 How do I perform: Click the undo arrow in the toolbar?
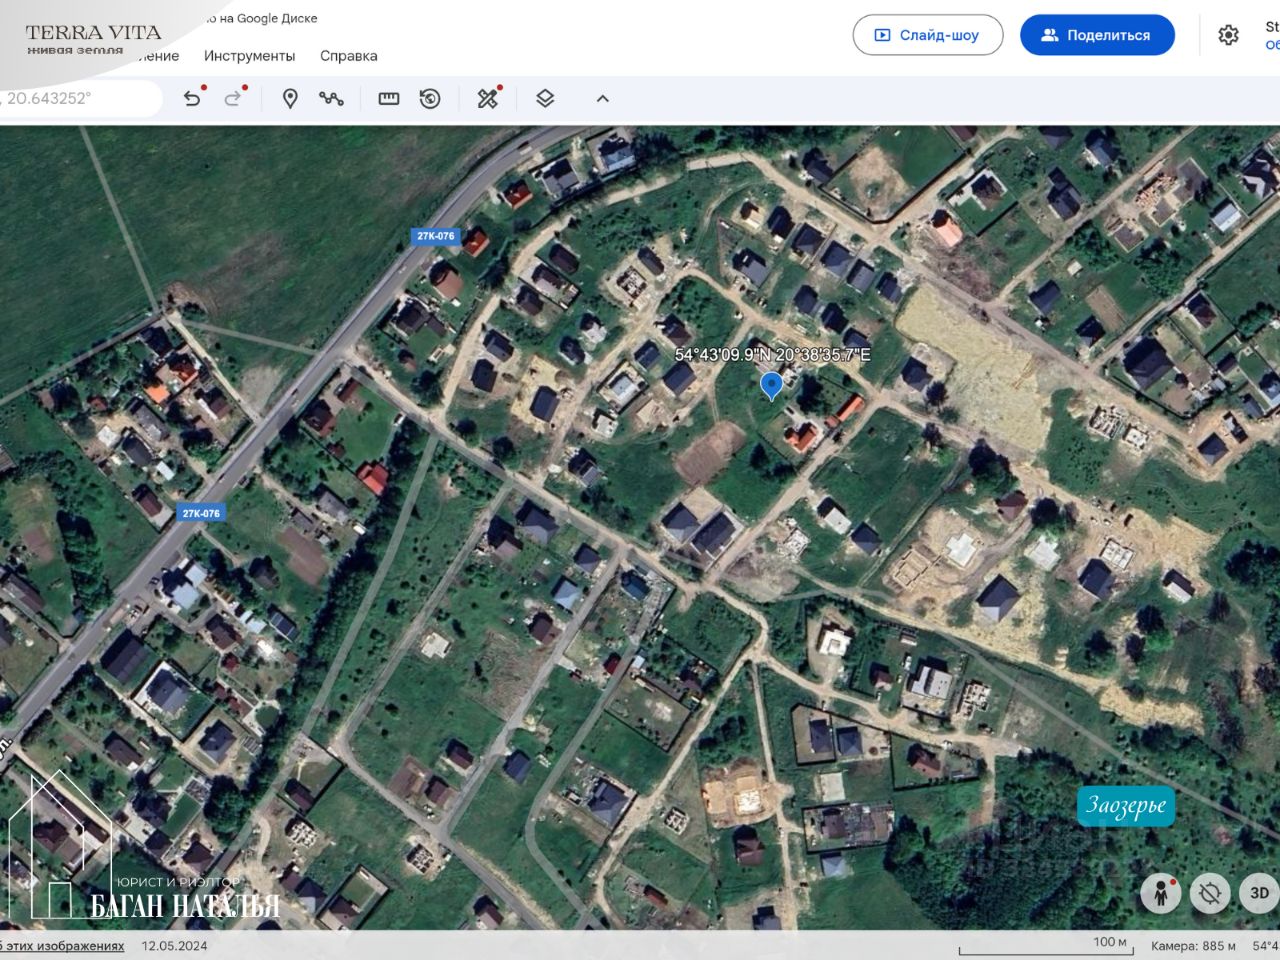(x=192, y=98)
